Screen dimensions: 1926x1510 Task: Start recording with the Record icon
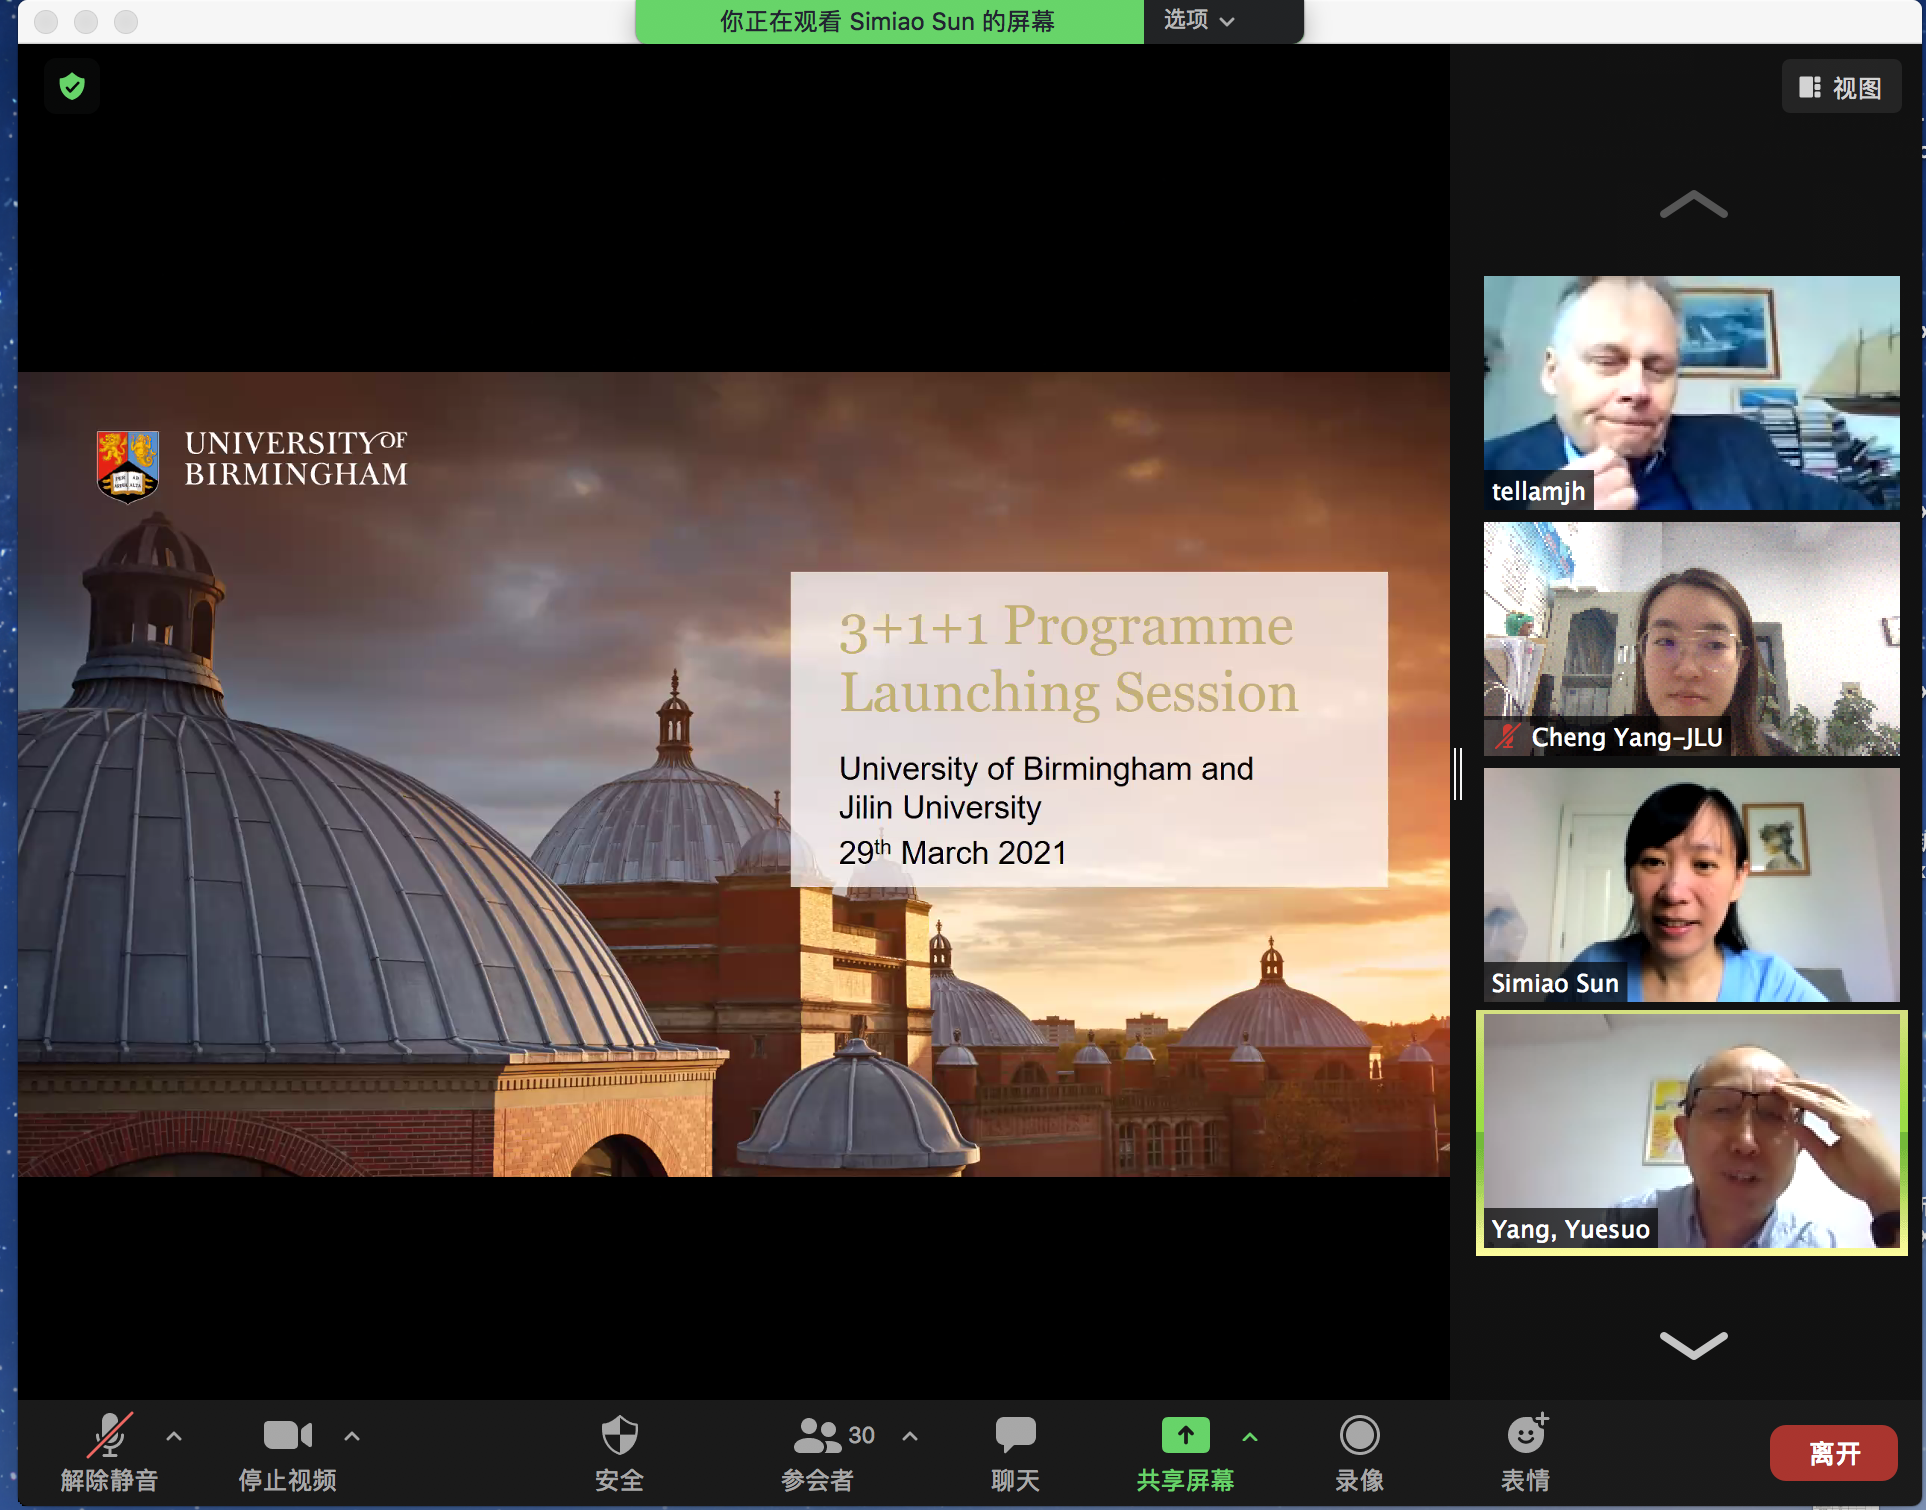click(1359, 1436)
